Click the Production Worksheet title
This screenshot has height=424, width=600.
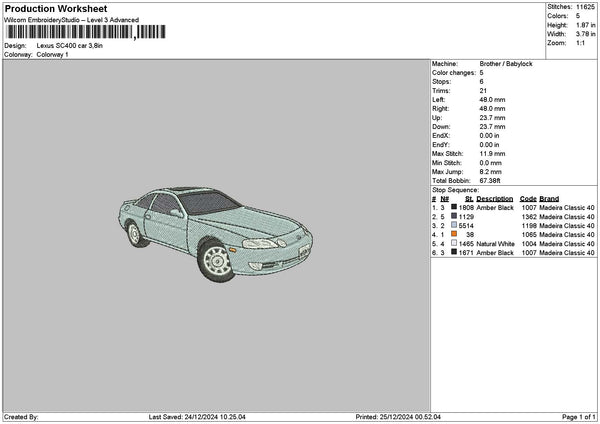click(x=55, y=8)
